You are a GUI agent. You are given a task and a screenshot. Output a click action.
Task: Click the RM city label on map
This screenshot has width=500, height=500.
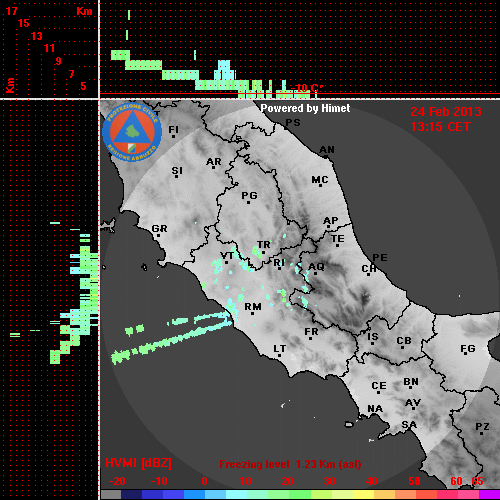[x=253, y=307]
